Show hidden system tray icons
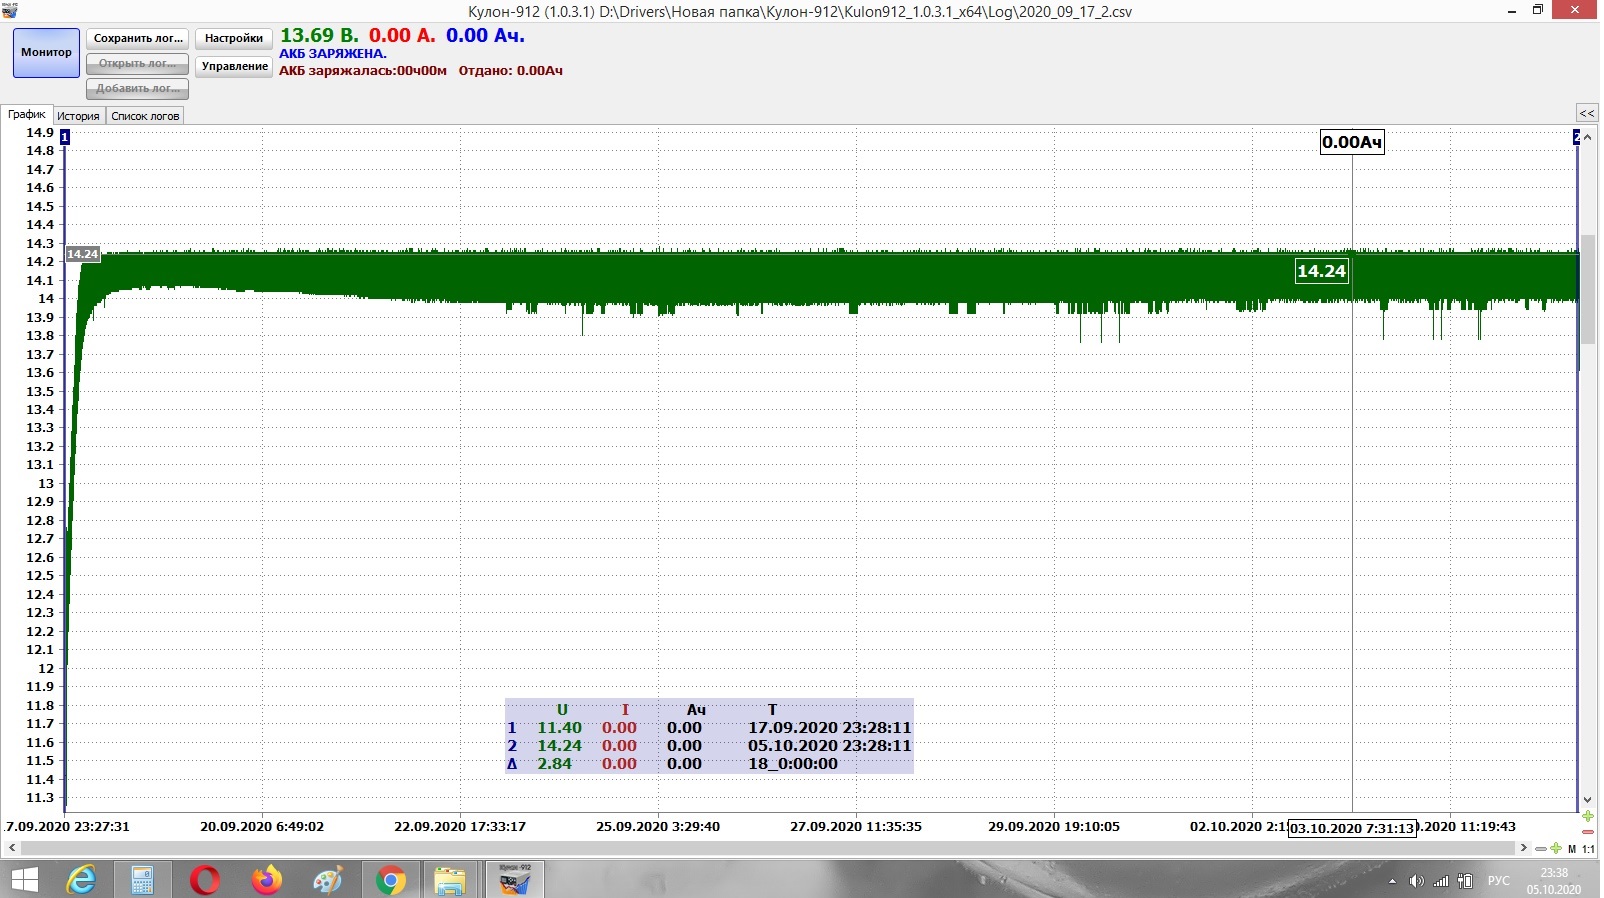The height and width of the screenshot is (898, 1604). pyautogui.click(x=1392, y=881)
